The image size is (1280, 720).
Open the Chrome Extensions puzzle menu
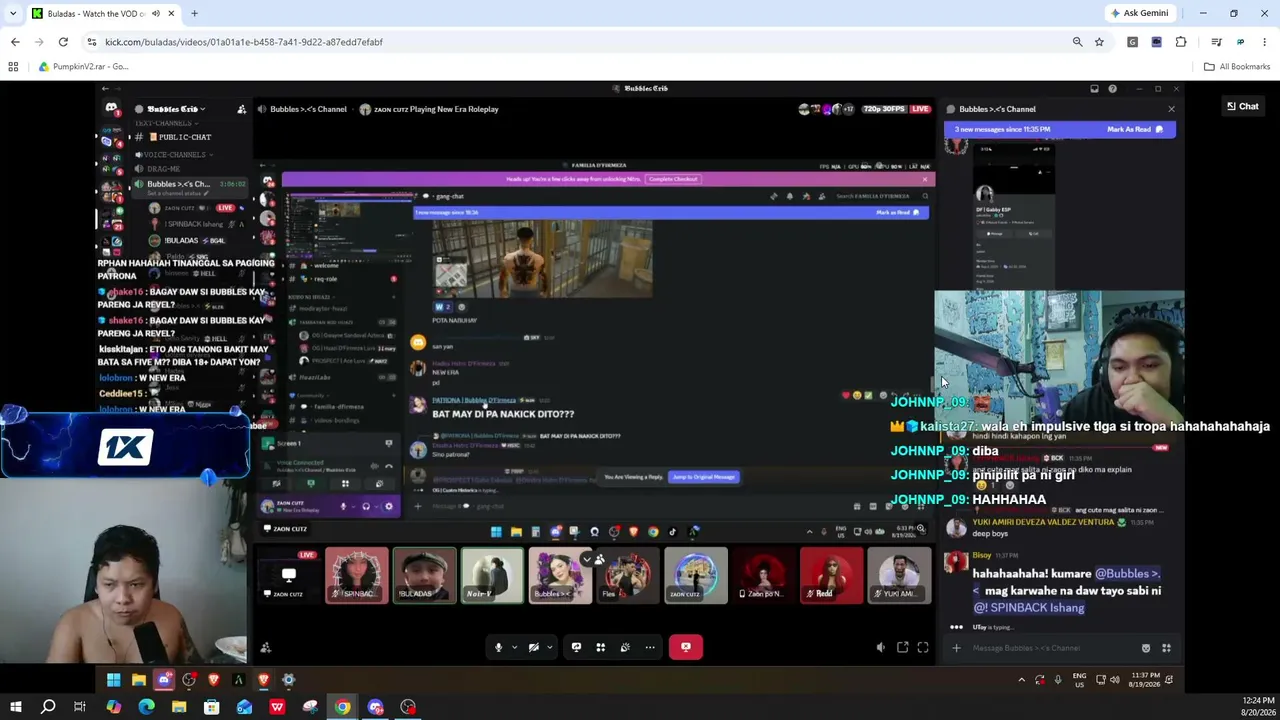[x=1181, y=42]
